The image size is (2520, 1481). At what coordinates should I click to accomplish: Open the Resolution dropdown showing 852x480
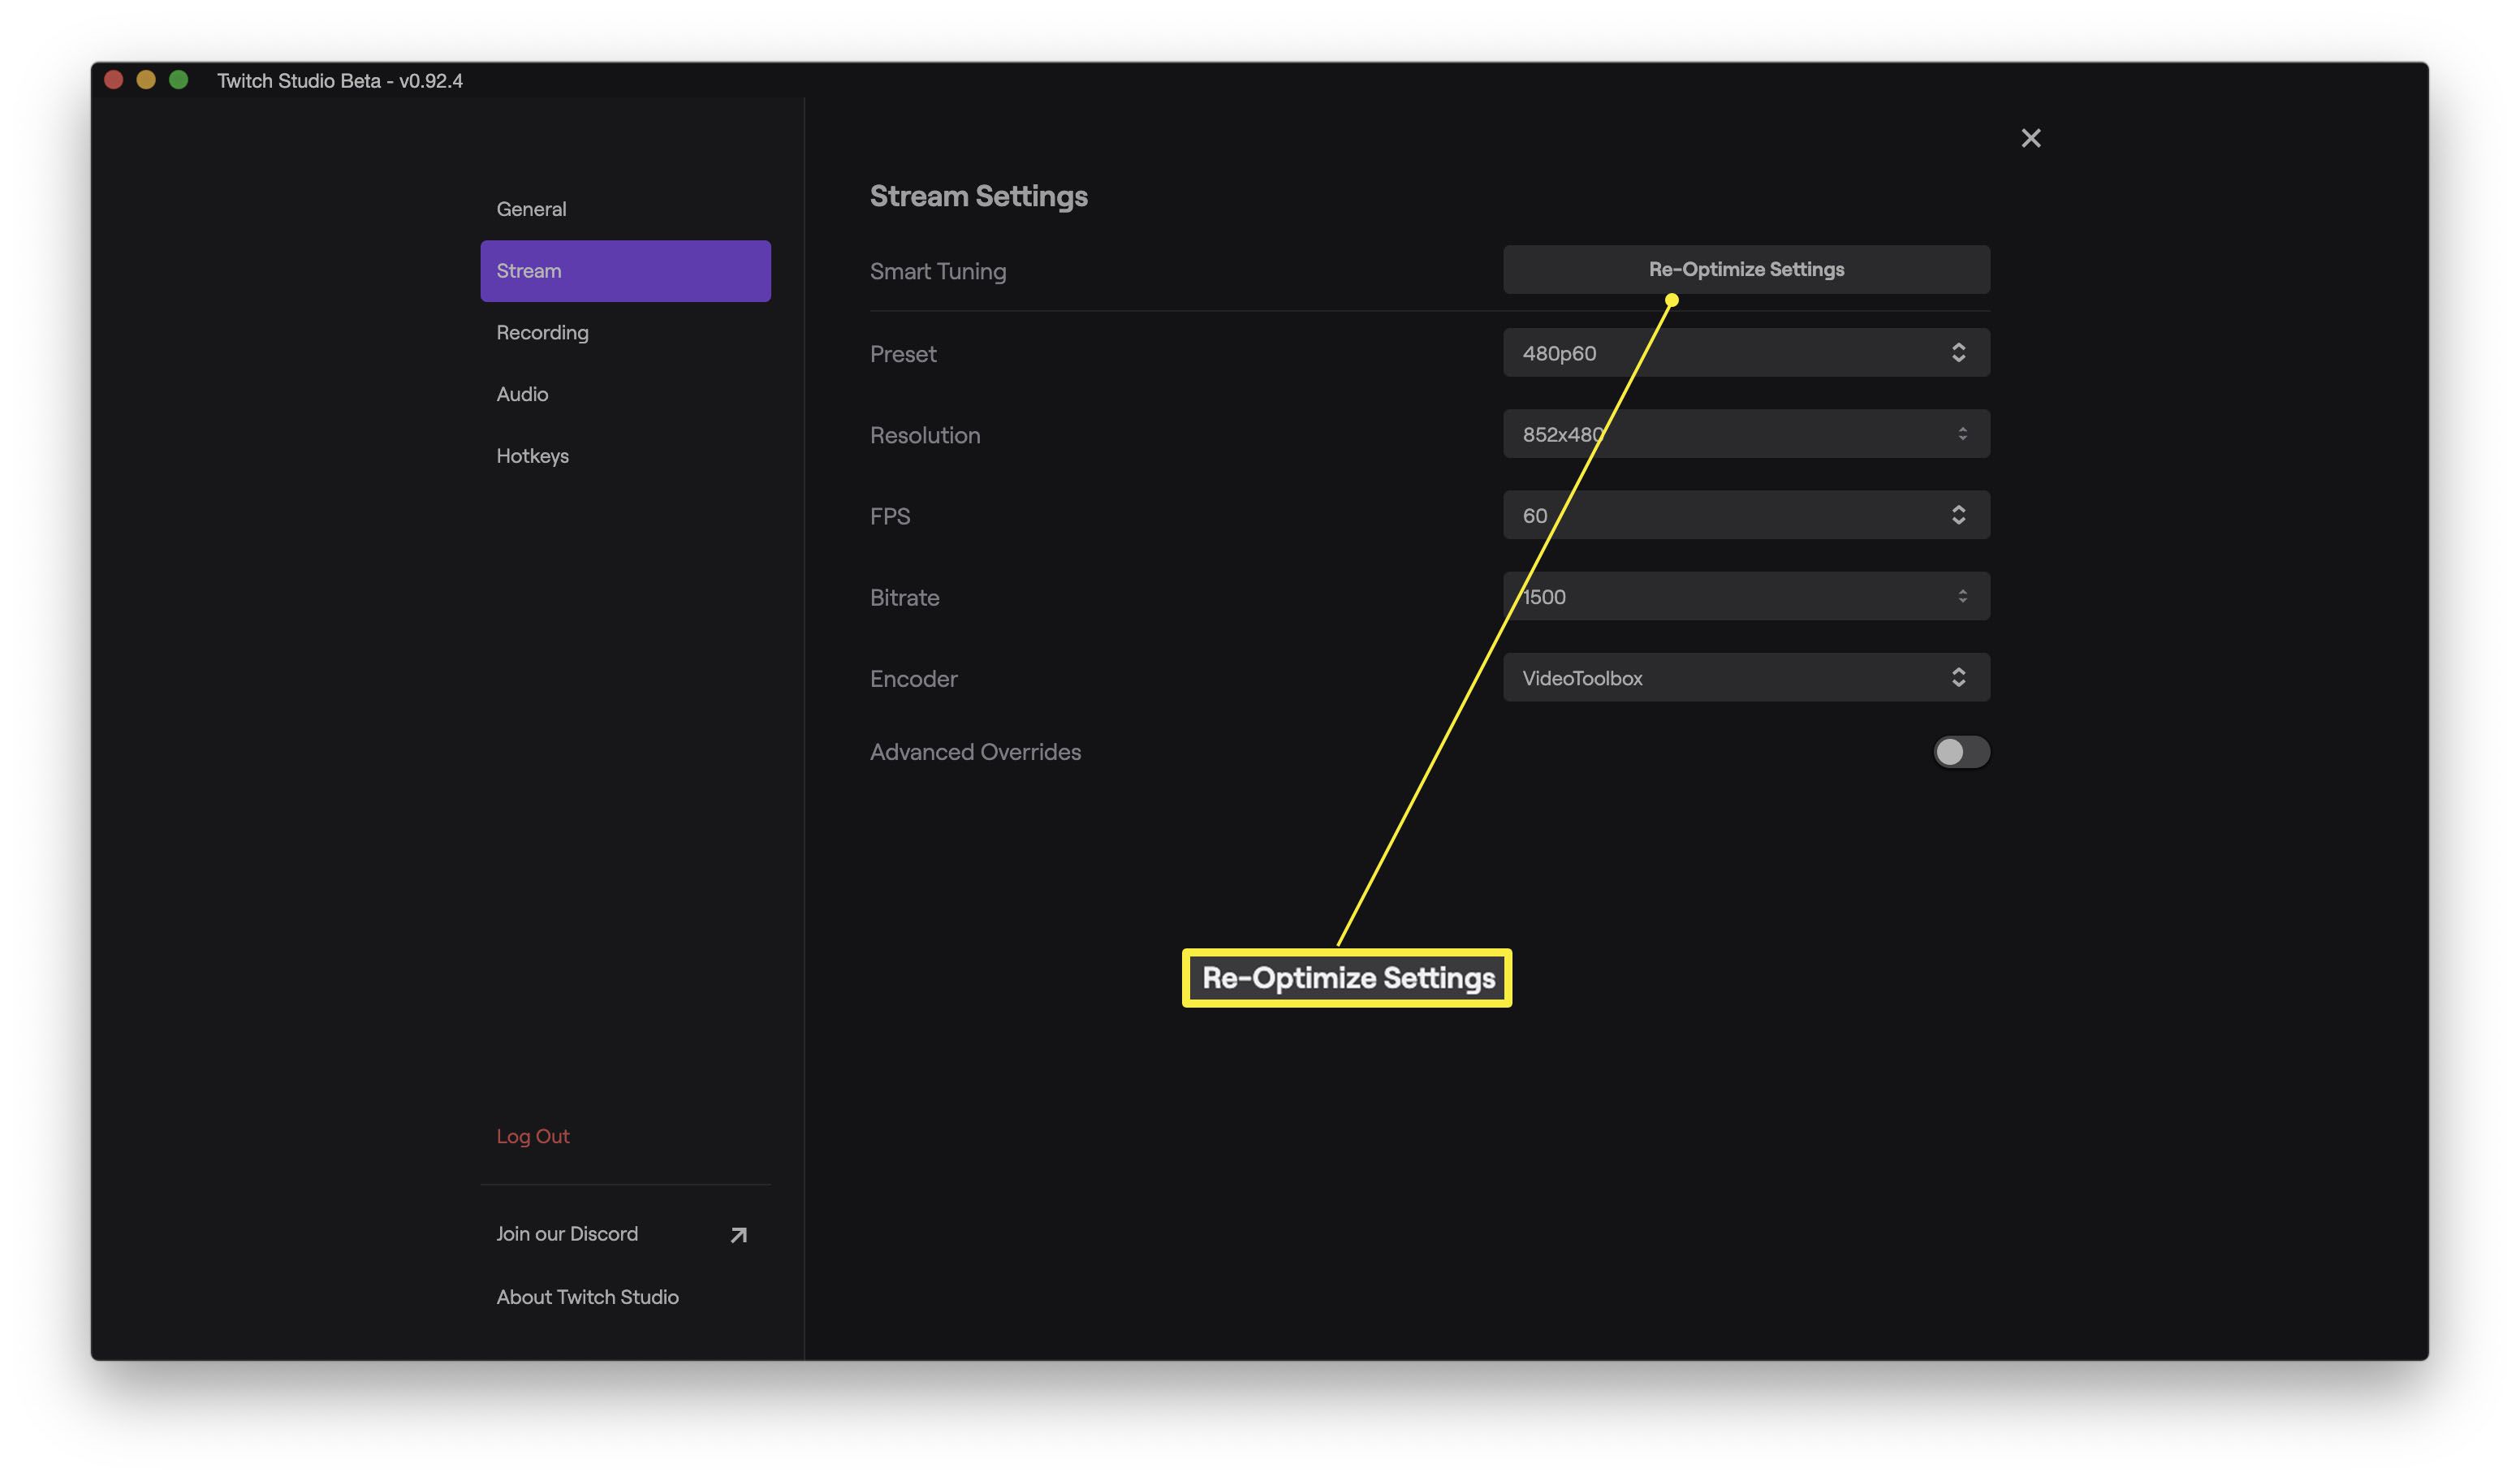point(1746,434)
